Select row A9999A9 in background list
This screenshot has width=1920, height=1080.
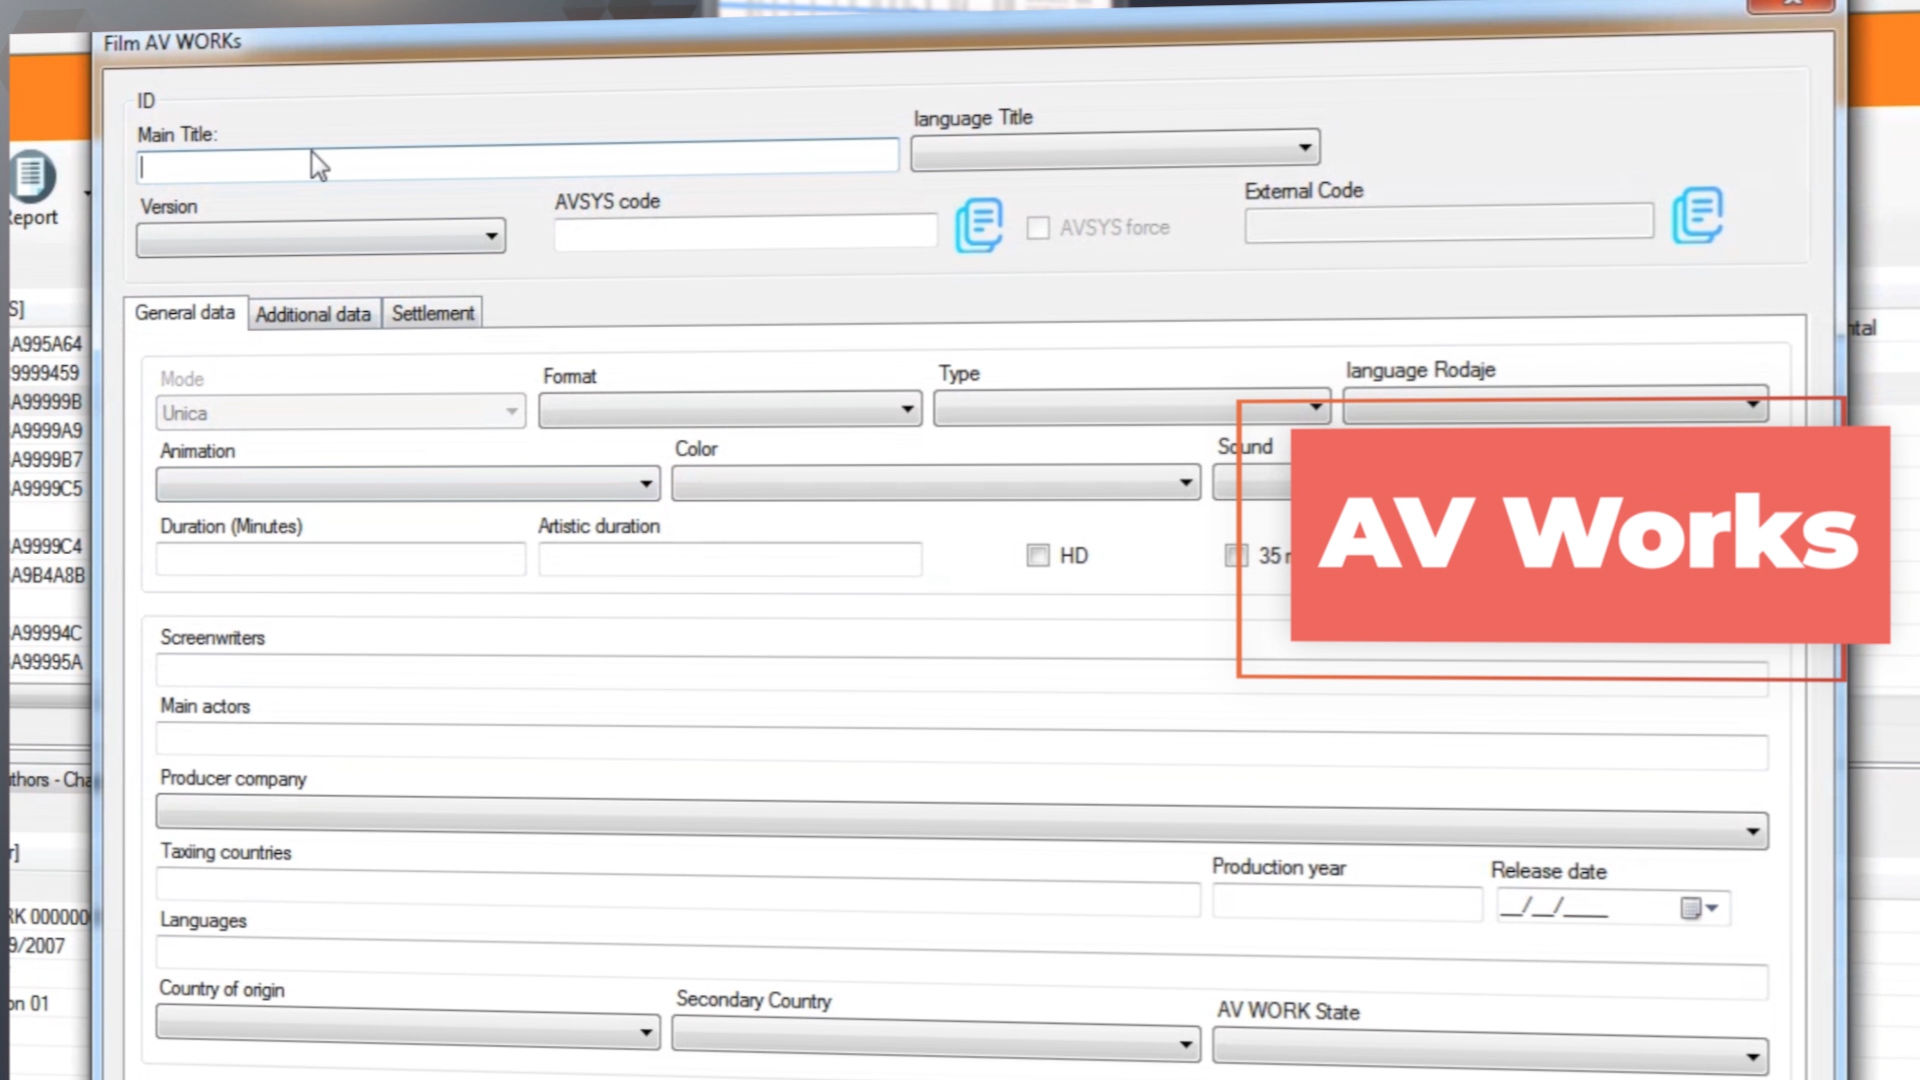[47, 431]
